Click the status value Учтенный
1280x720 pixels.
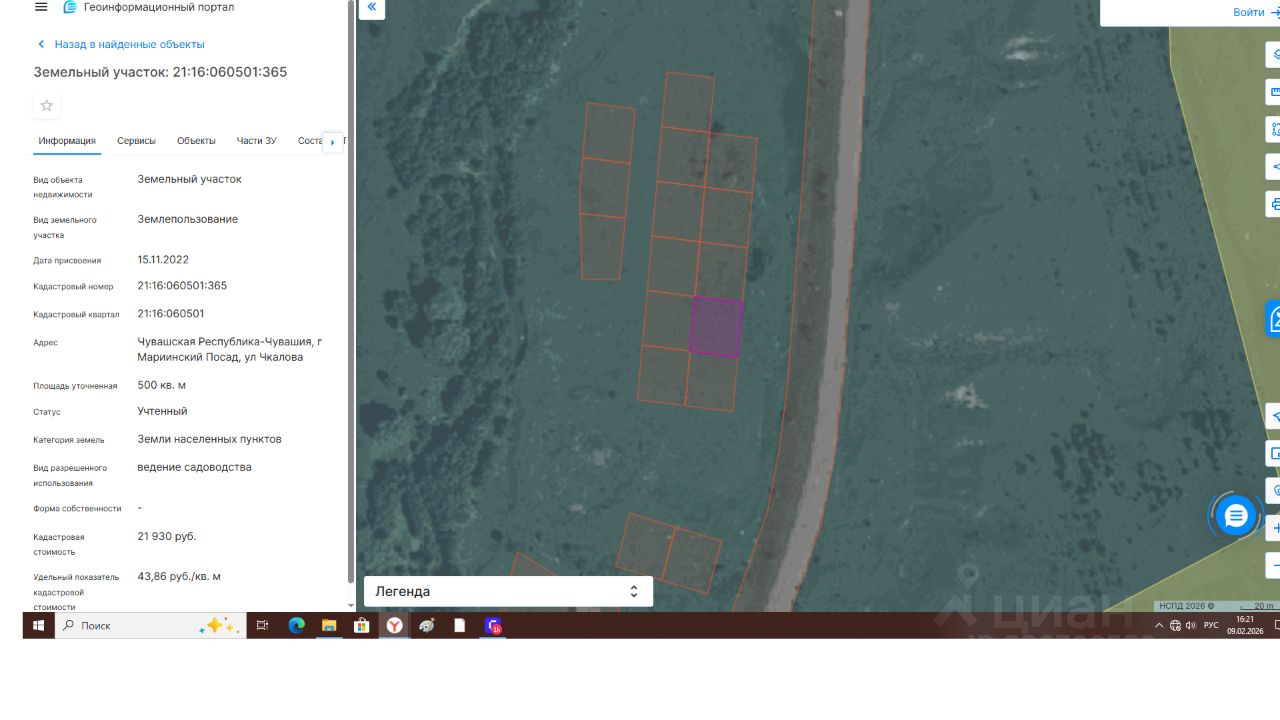point(162,411)
